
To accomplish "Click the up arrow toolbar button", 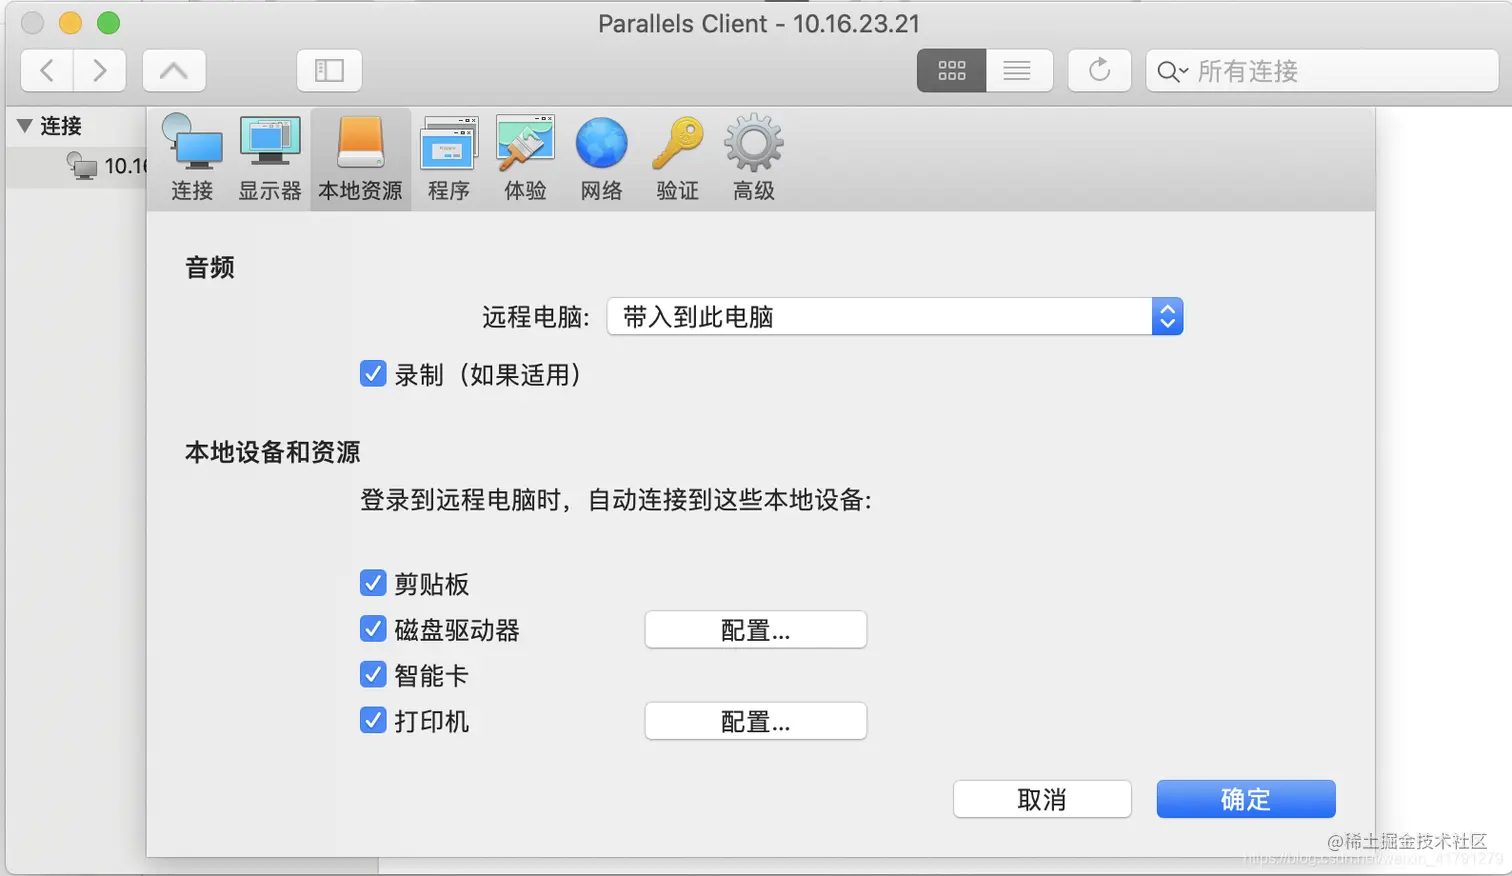I will (174, 71).
